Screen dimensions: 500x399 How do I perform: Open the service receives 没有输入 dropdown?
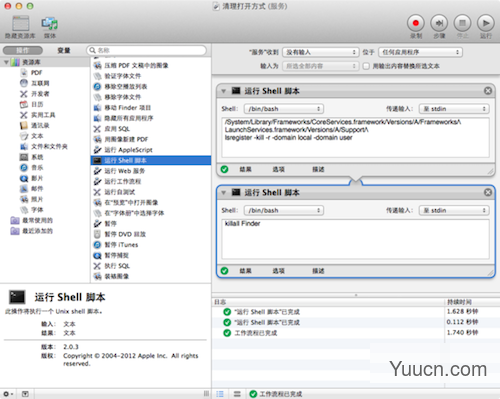(321, 52)
